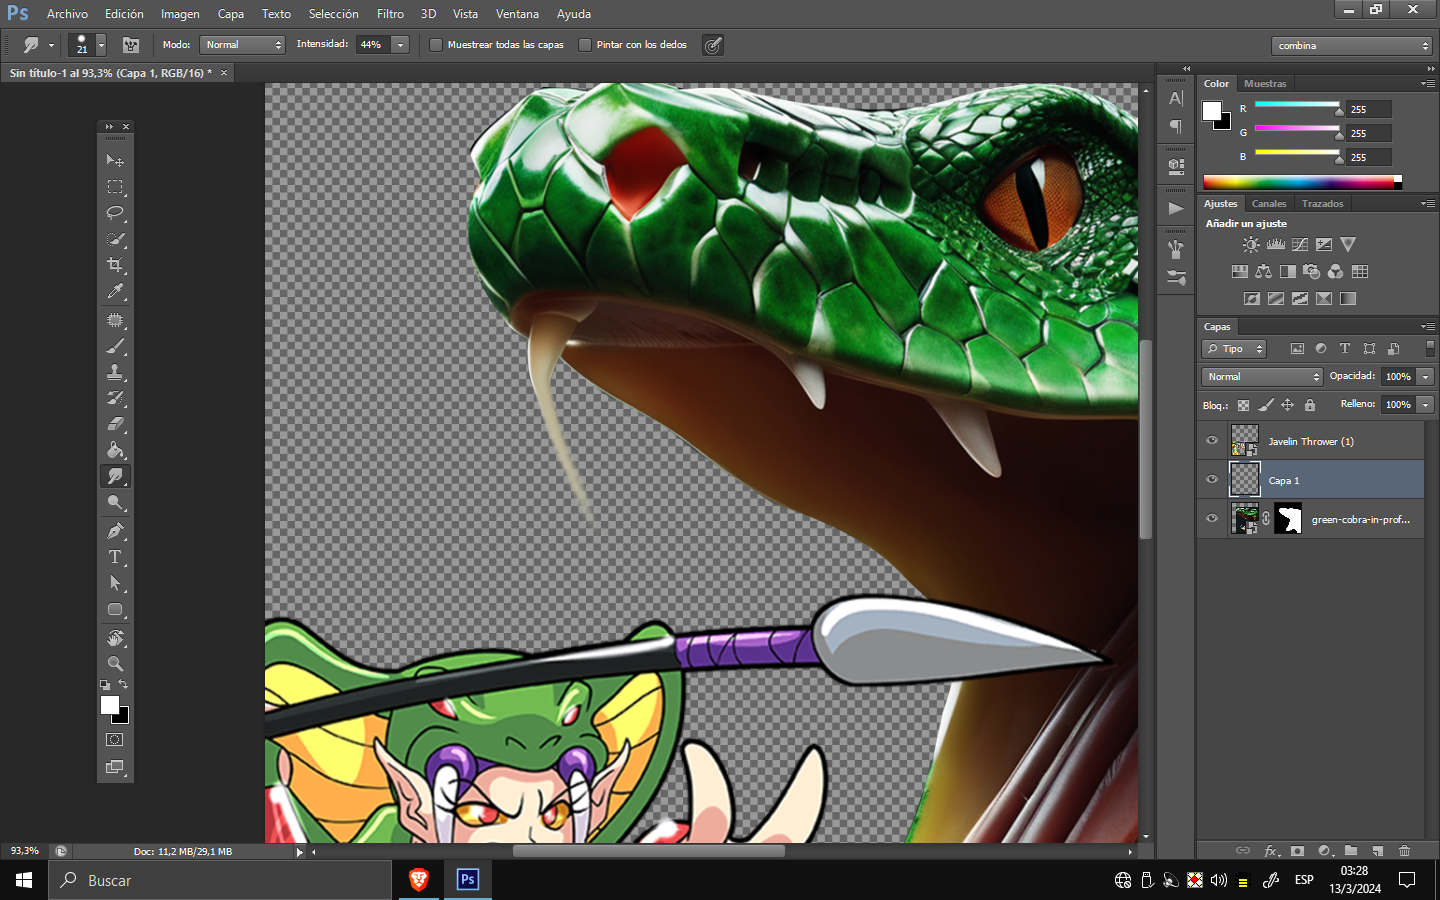Select the History Brush tool
1440x900 pixels.
click(x=115, y=398)
